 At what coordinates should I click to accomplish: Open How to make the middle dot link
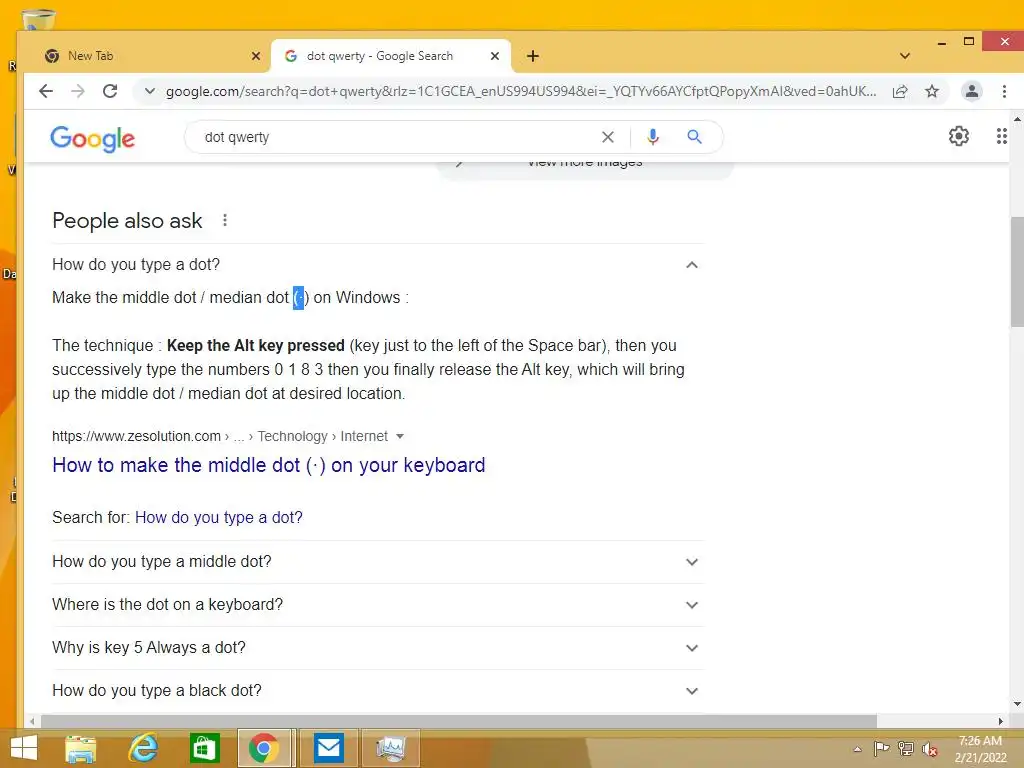click(x=268, y=465)
